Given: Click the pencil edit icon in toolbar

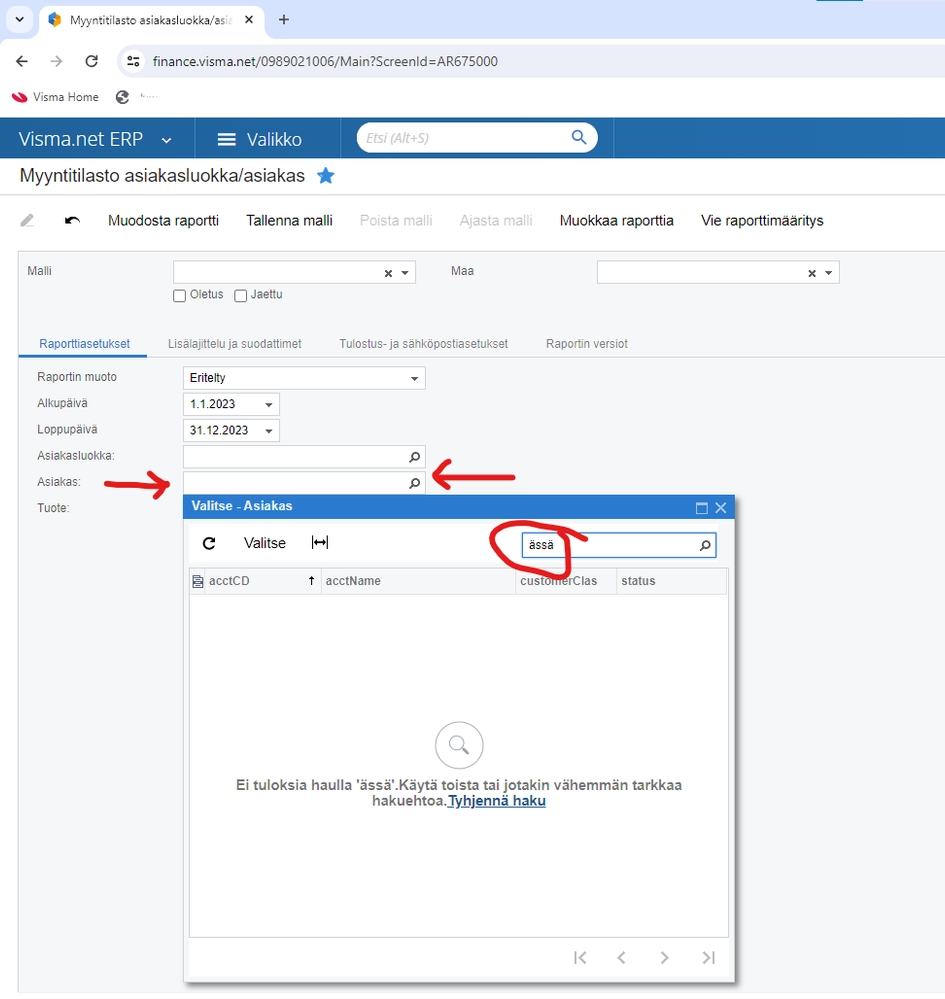Looking at the screenshot, I should tap(27, 220).
